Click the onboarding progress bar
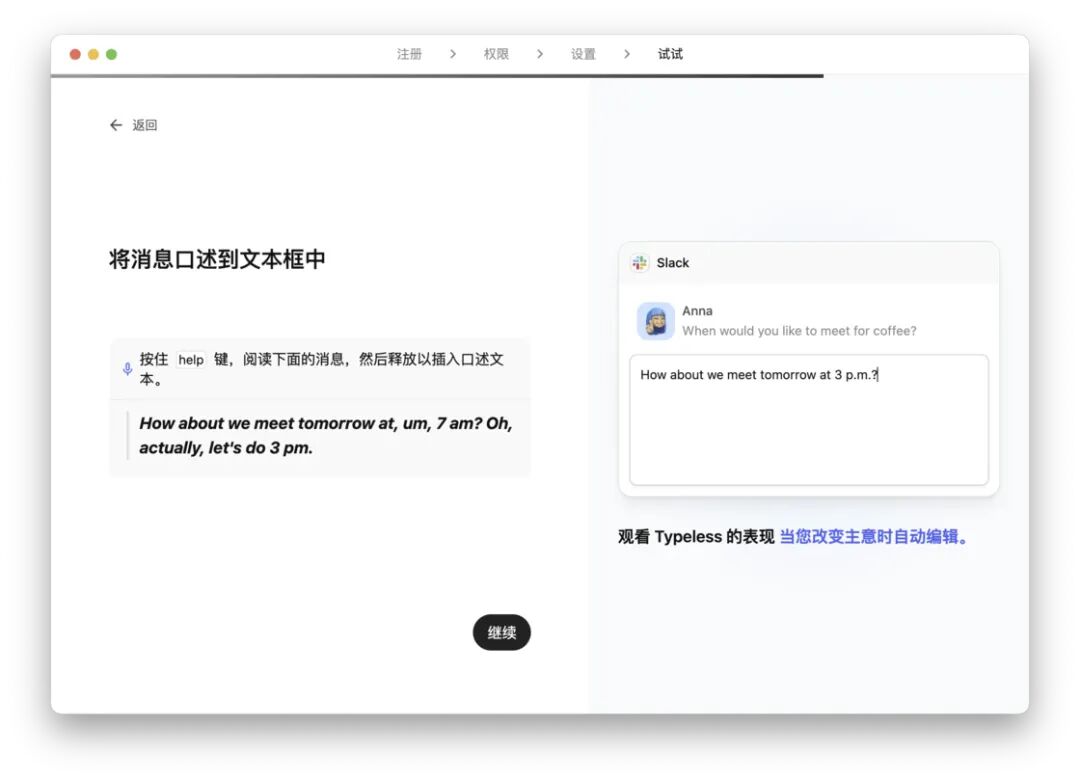This screenshot has width=1080, height=781. point(540,76)
